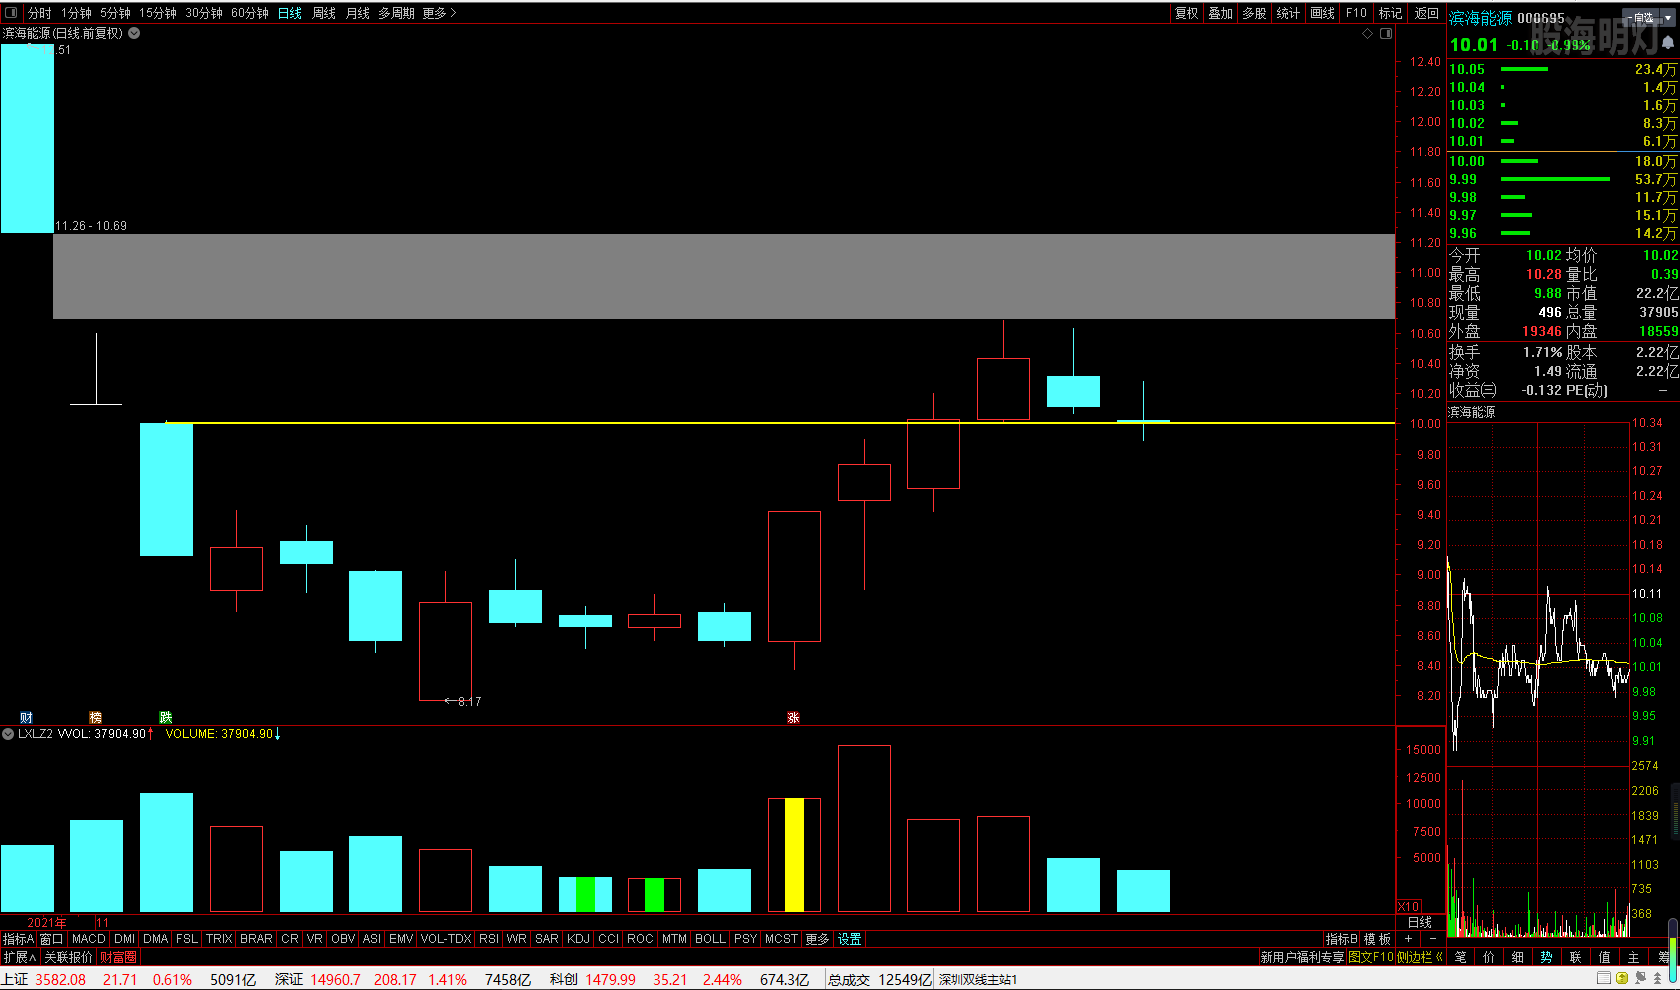Click the 复权 toolbar button
Screen dimensions: 1680x990
pos(1187,13)
